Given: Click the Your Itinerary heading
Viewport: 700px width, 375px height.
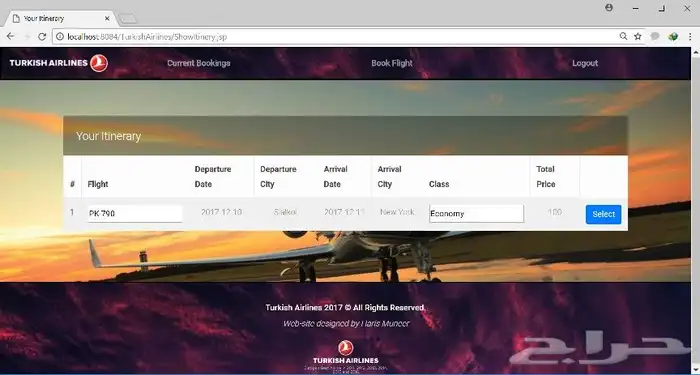Looking at the screenshot, I should (x=108, y=136).
